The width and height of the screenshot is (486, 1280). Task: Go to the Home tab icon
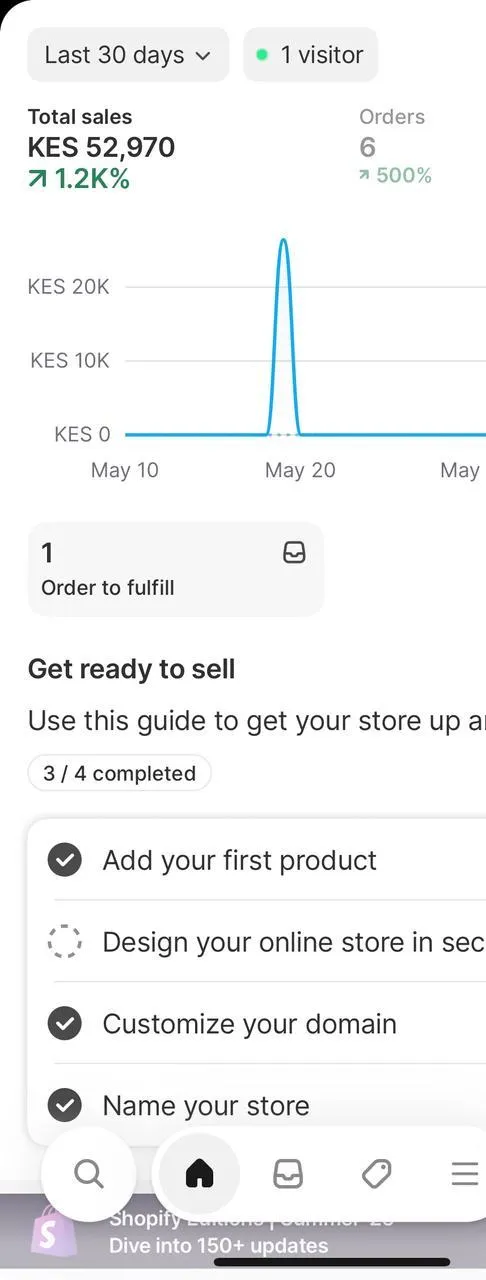coord(200,1173)
